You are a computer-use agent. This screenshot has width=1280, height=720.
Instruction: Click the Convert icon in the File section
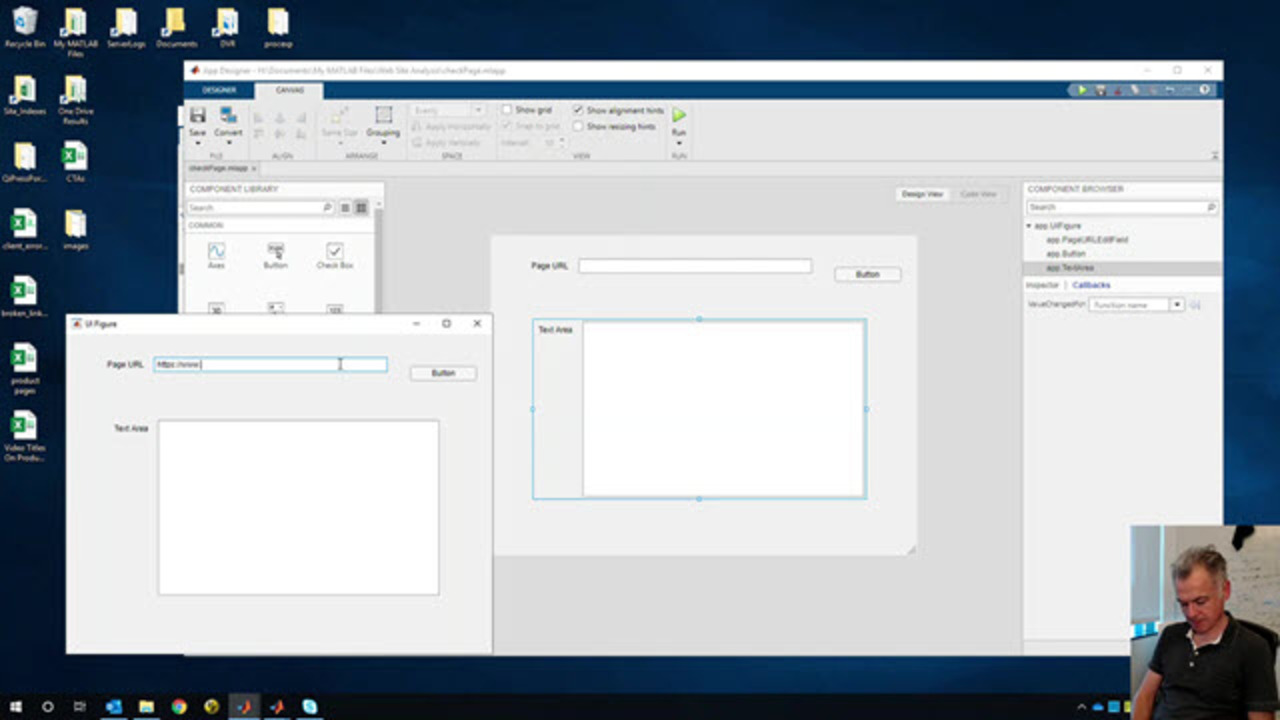228,116
